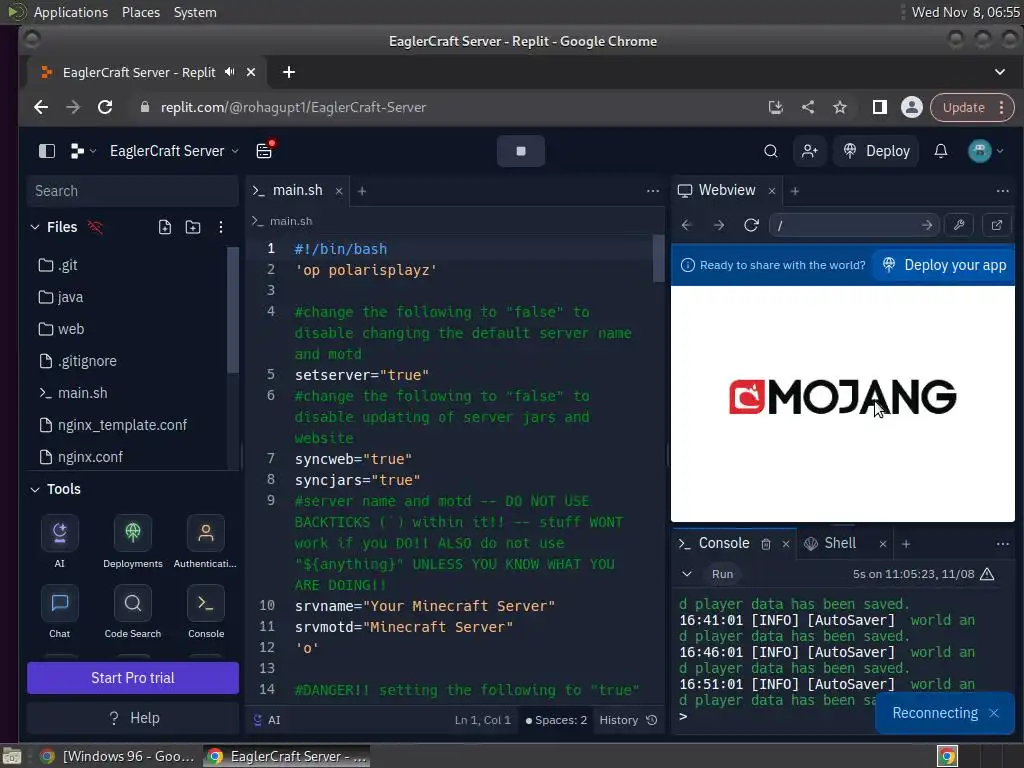The width and height of the screenshot is (1024, 768).
Task: Click the Webview back arrow
Action: pos(686,225)
